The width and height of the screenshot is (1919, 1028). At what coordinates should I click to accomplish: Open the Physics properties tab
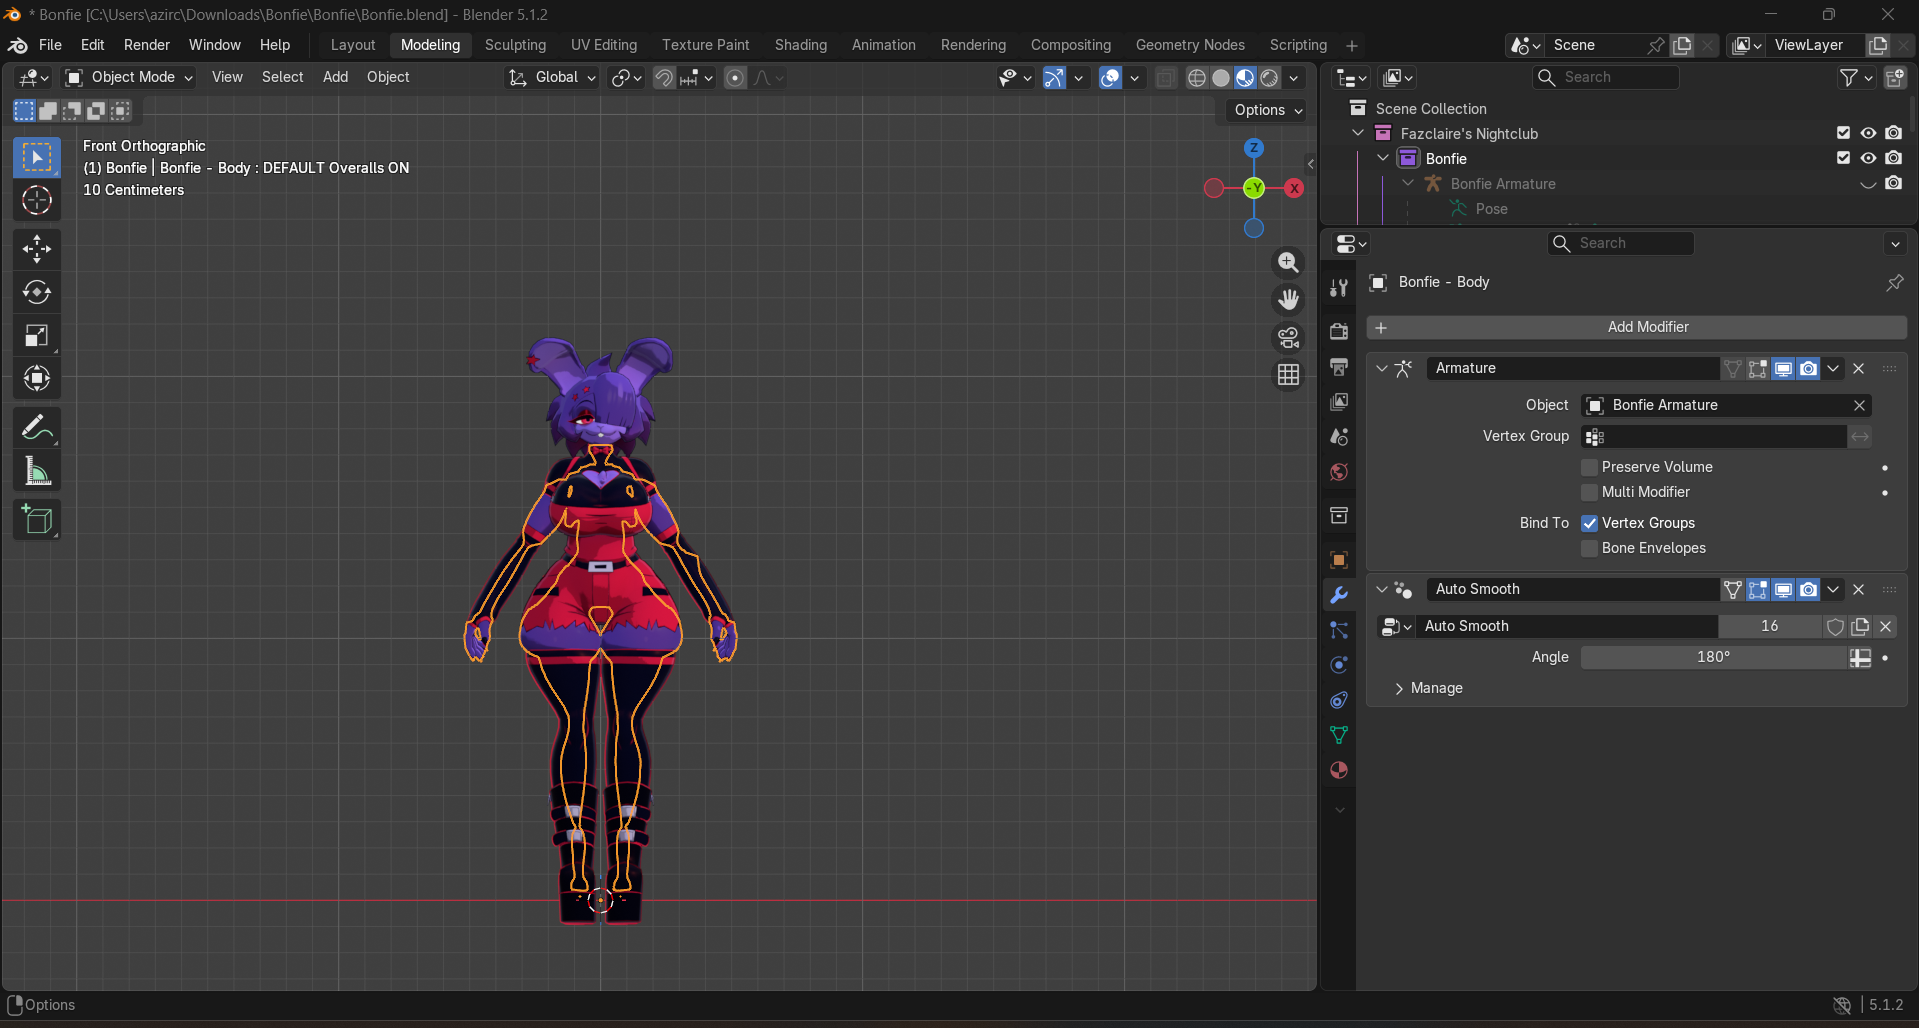click(x=1339, y=665)
